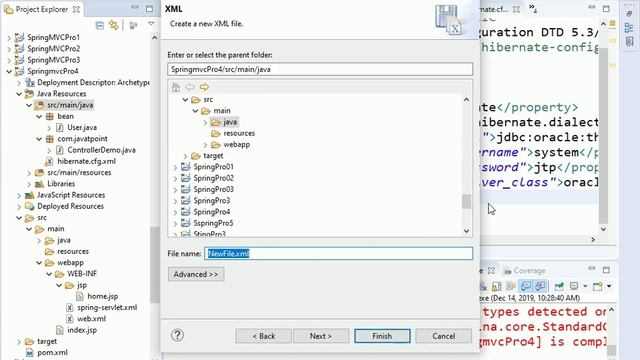The height and width of the screenshot is (360, 640).
Task: Switch to the hibernate.cf... editor tab
Action: pyautogui.click(x=495, y=9)
